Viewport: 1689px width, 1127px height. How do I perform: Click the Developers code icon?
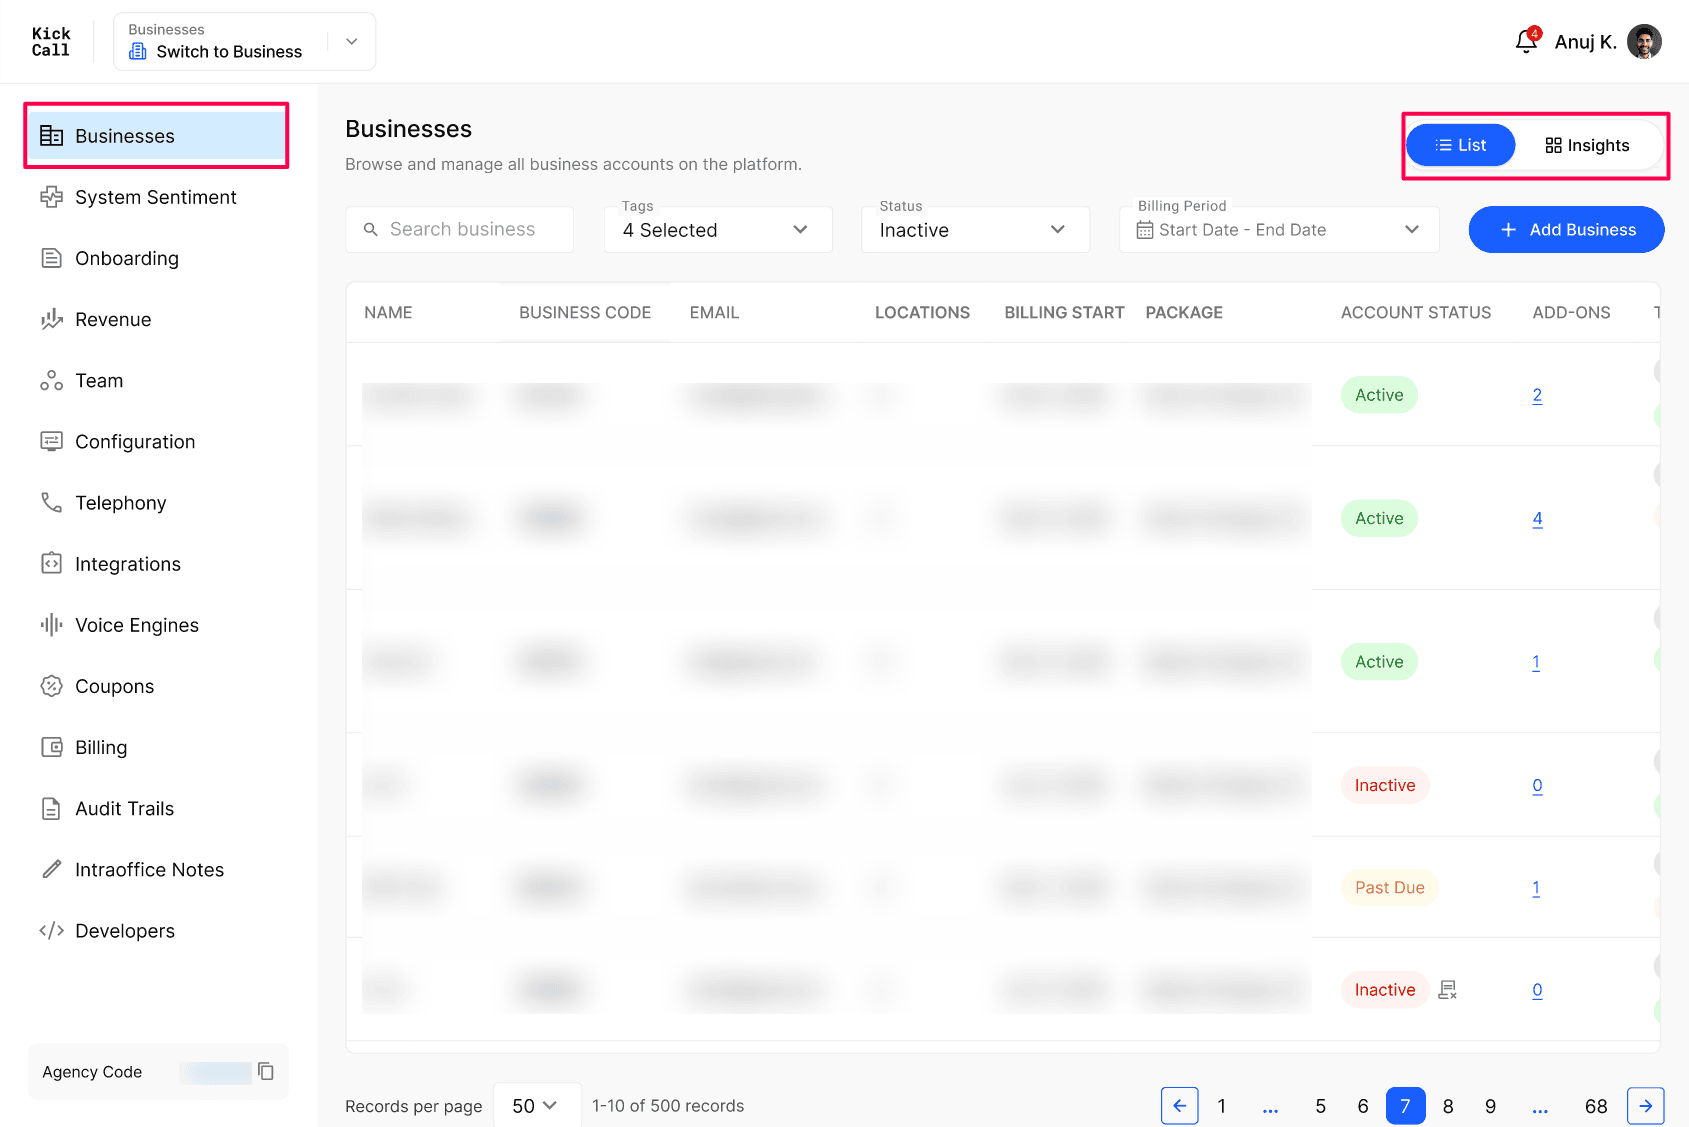[x=51, y=931]
